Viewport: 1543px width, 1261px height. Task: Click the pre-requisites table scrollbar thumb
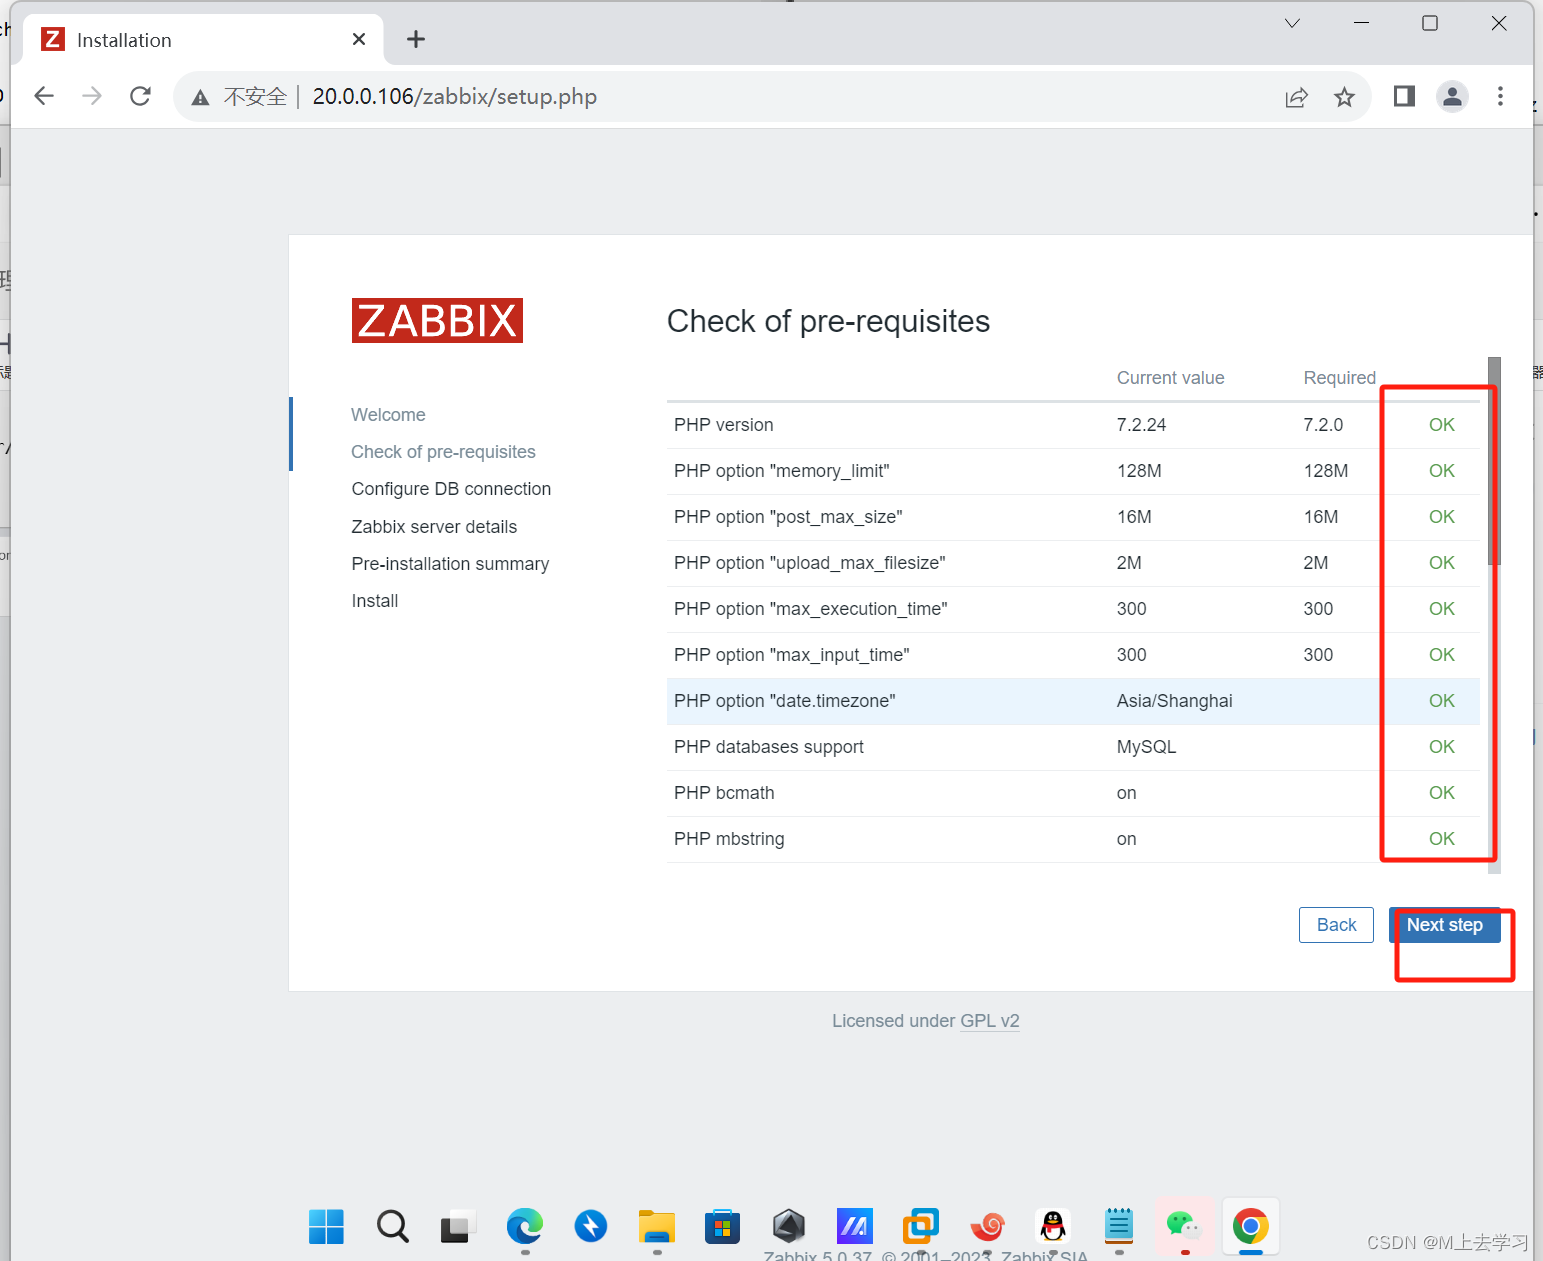(1494, 460)
